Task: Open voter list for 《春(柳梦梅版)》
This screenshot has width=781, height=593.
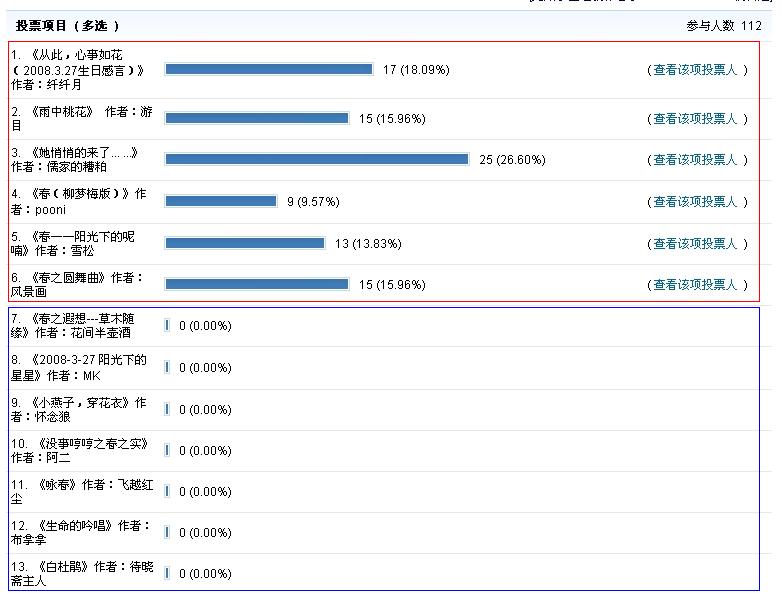Action: tap(694, 202)
